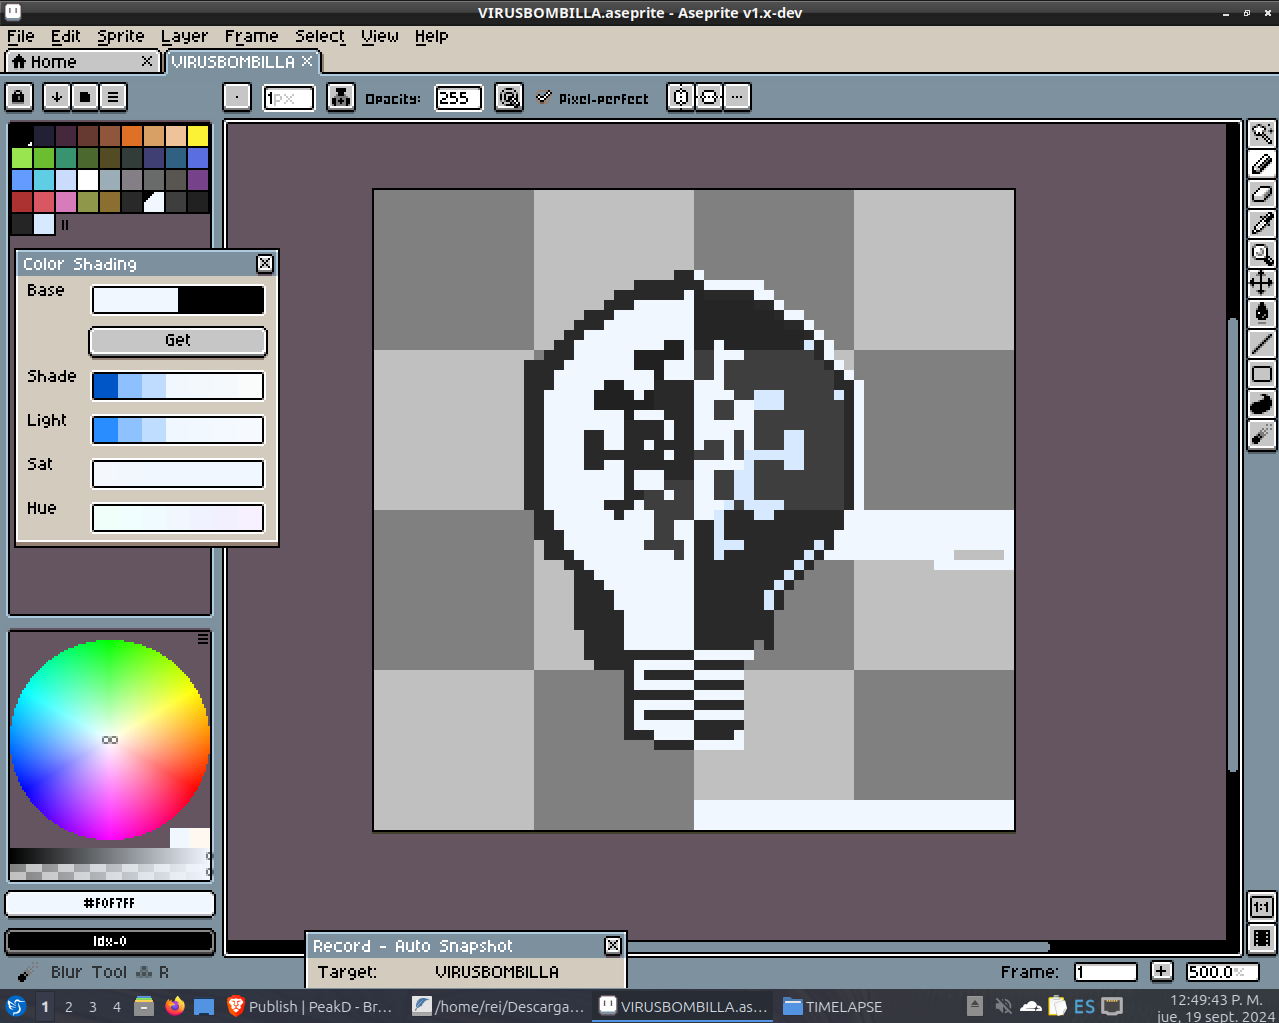Click the Sat gradient bar
The image size is (1279, 1023).
pos(178,473)
